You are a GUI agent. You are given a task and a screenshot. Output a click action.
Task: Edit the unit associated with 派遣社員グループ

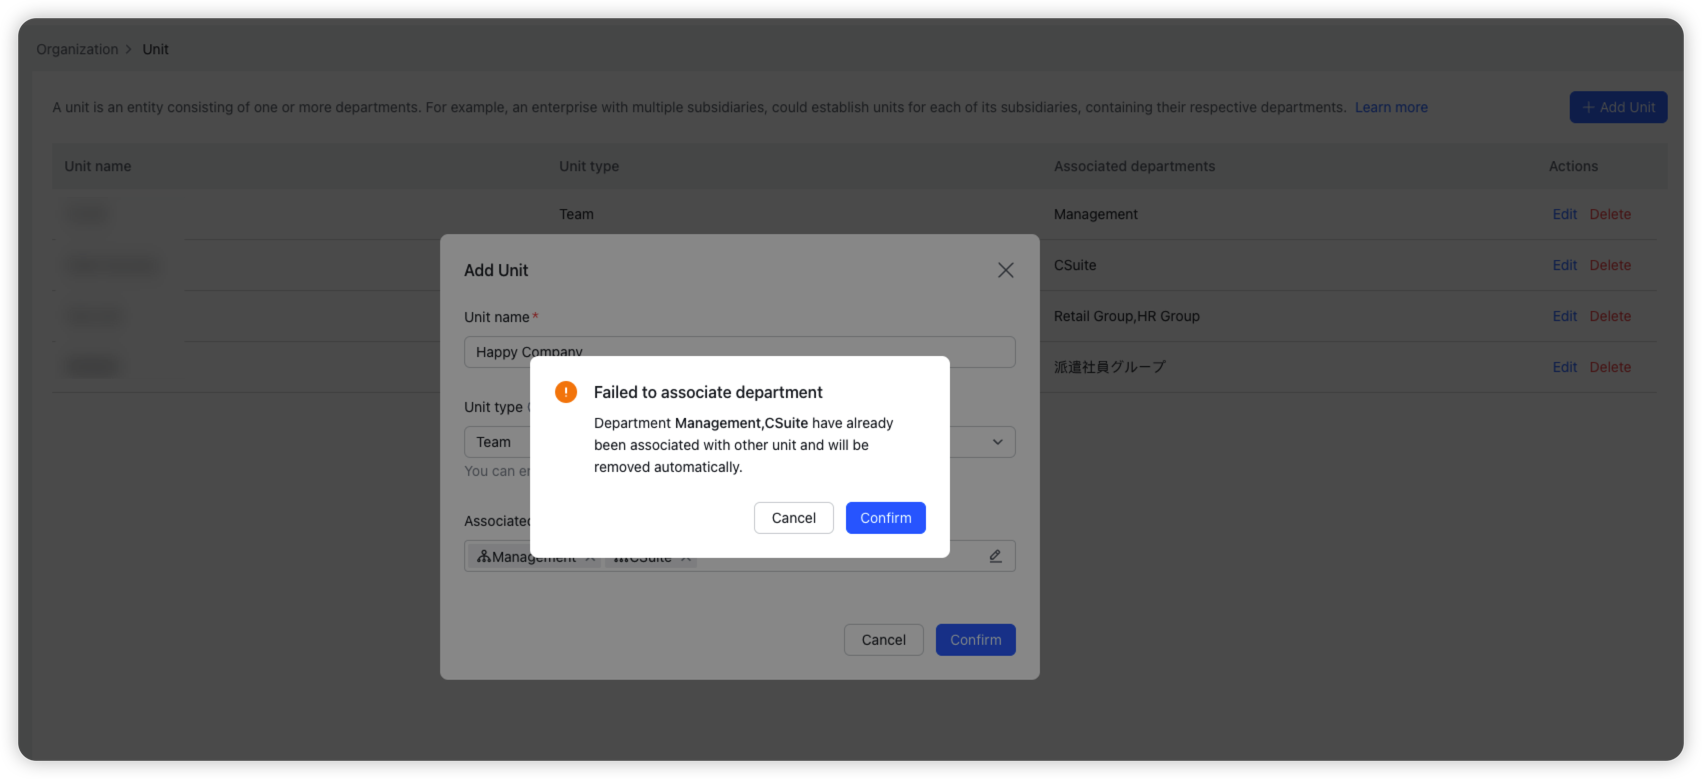(1564, 367)
